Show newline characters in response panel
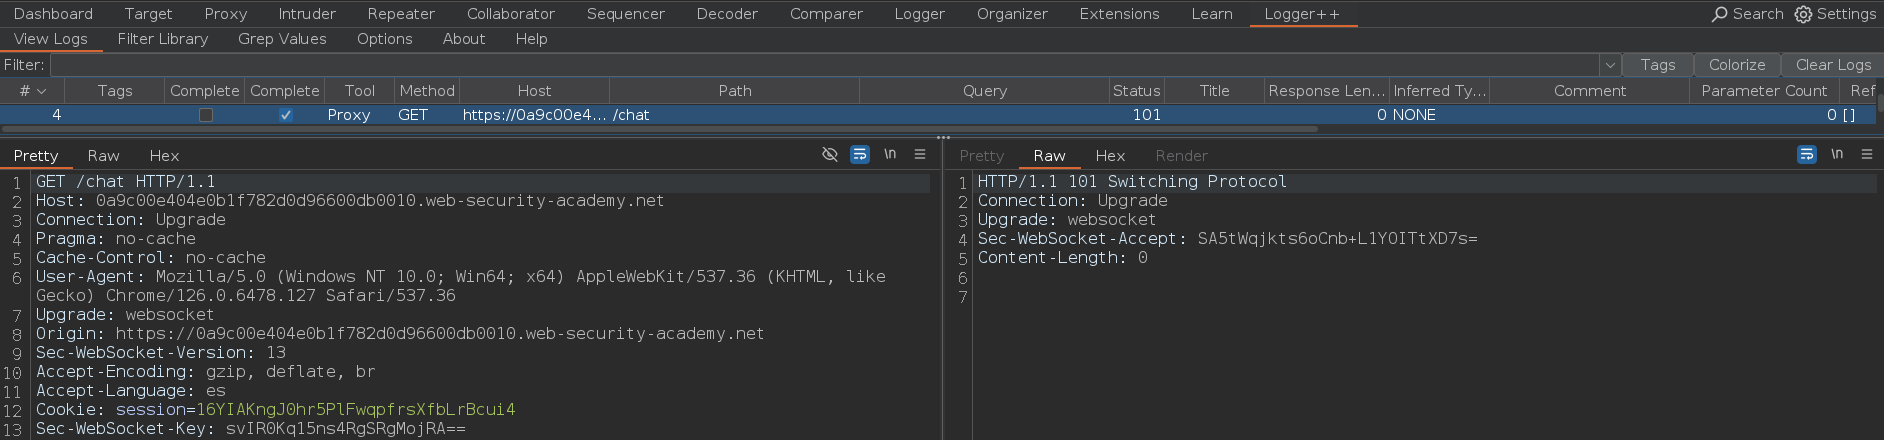Screen dimensions: 1884x440 (1837, 154)
